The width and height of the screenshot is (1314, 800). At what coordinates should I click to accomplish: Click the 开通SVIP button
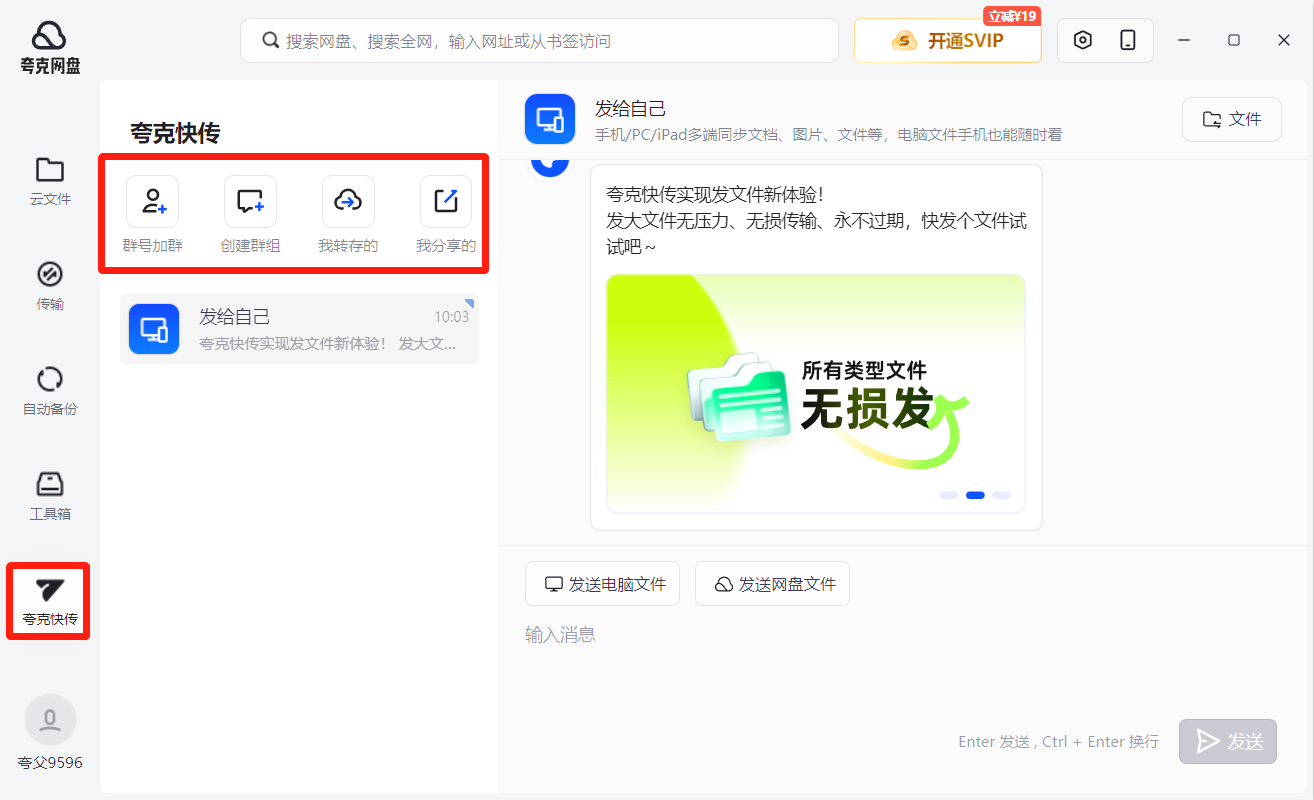coord(947,41)
